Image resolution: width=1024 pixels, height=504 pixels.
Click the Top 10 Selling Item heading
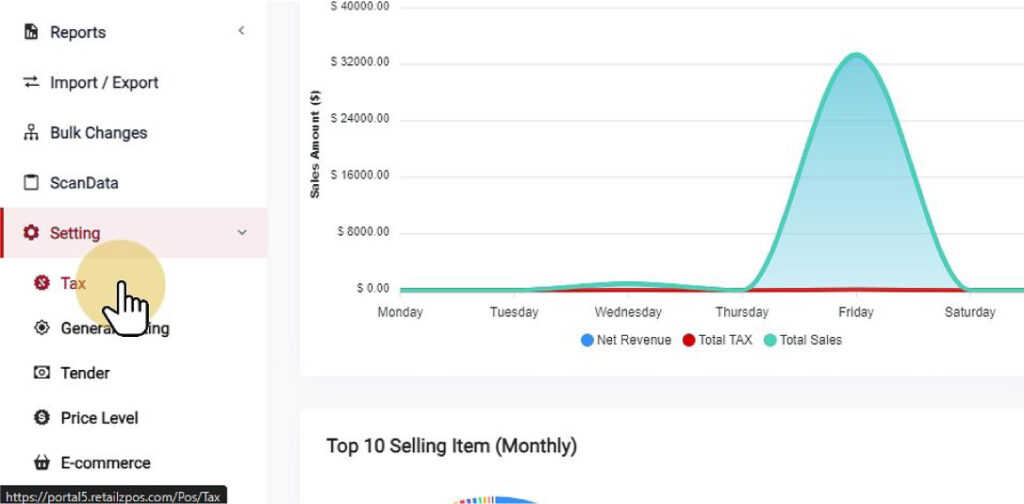[x=451, y=446]
